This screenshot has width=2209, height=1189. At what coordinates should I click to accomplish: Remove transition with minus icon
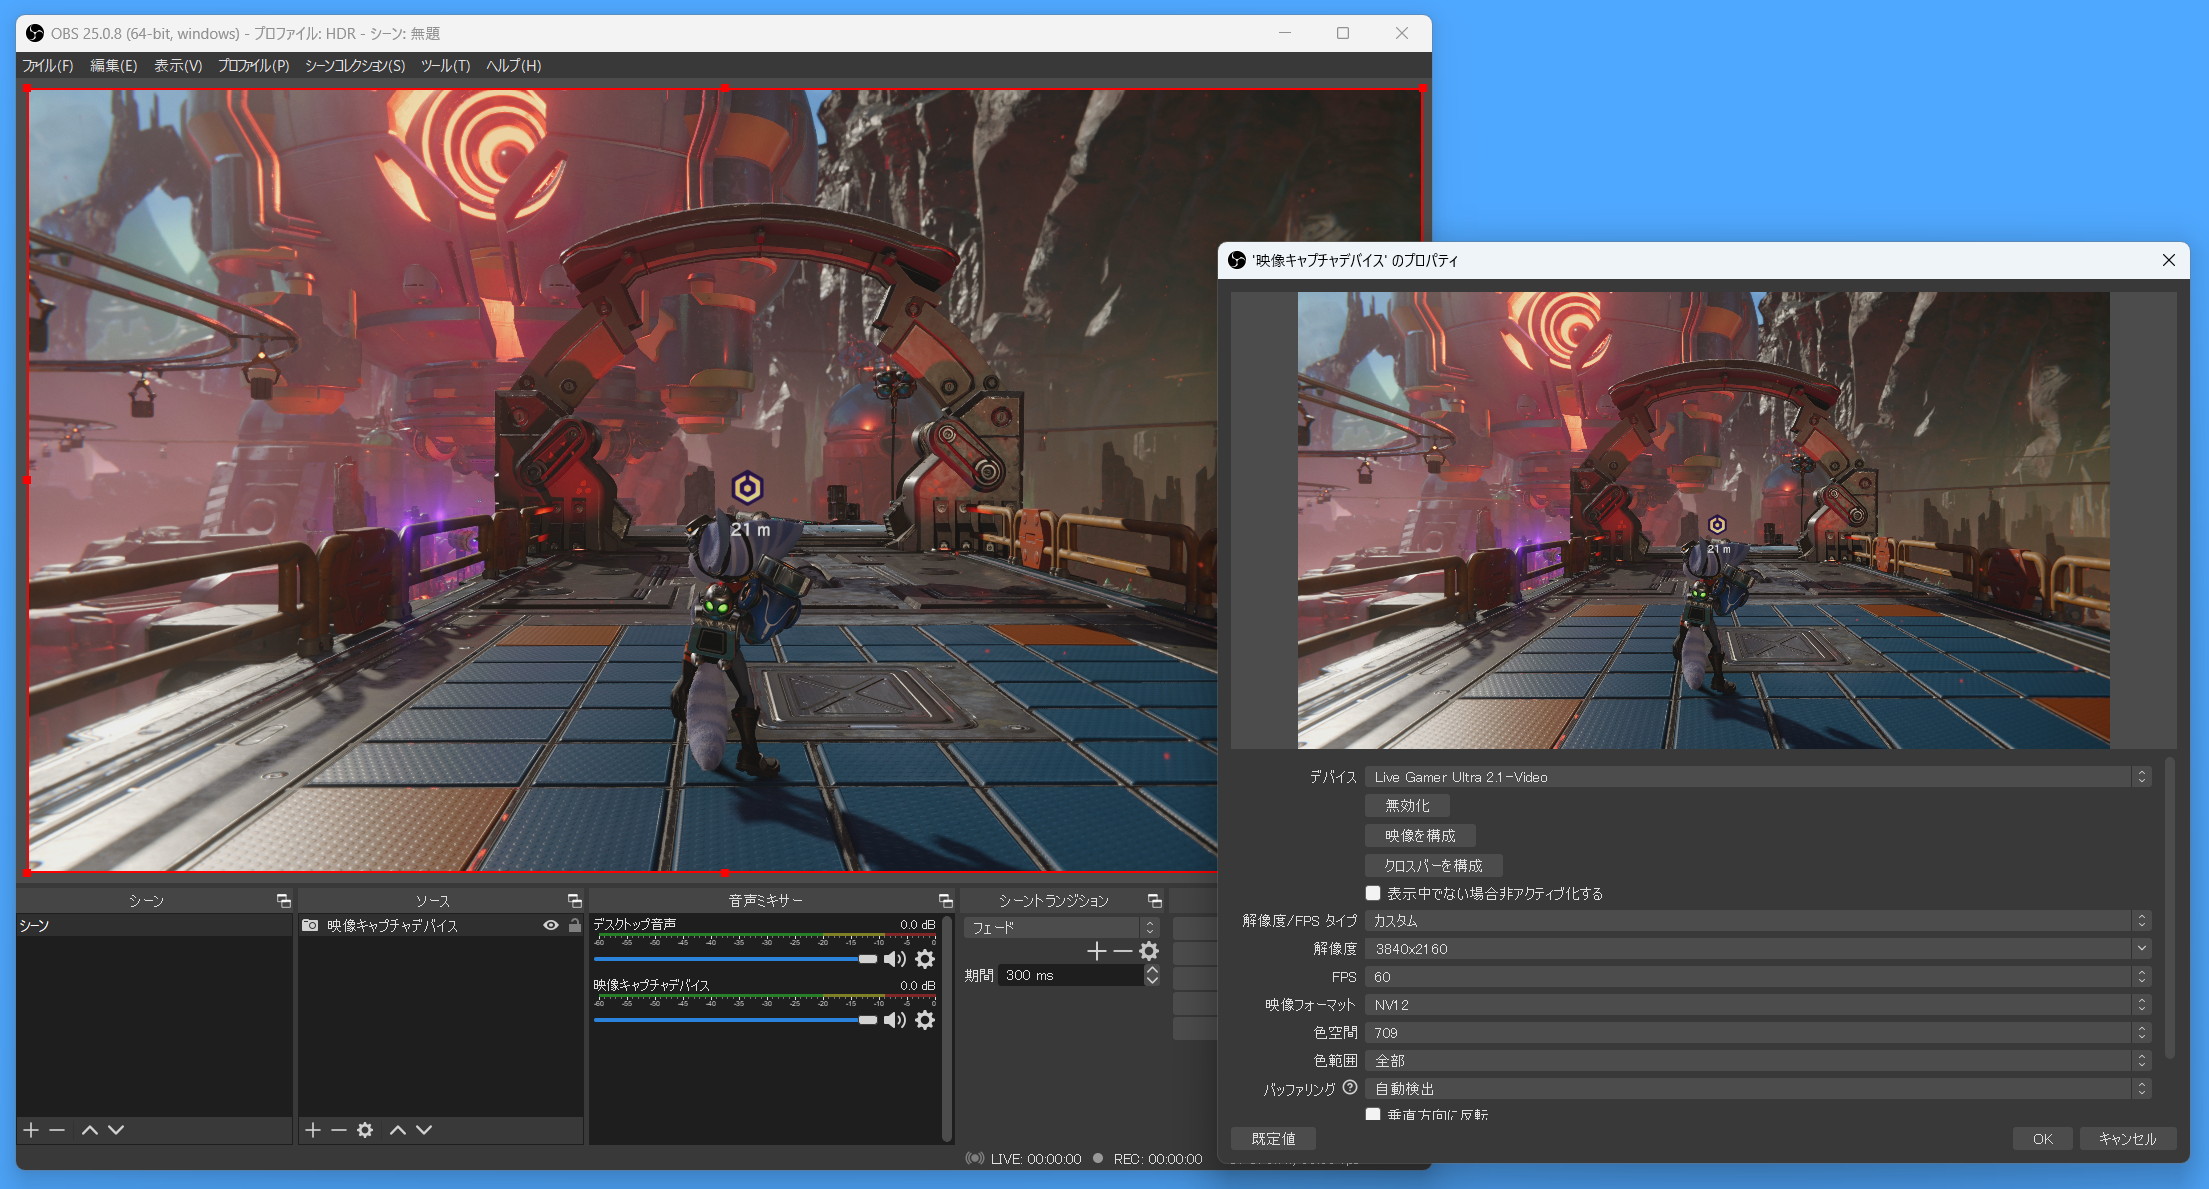point(1123,951)
